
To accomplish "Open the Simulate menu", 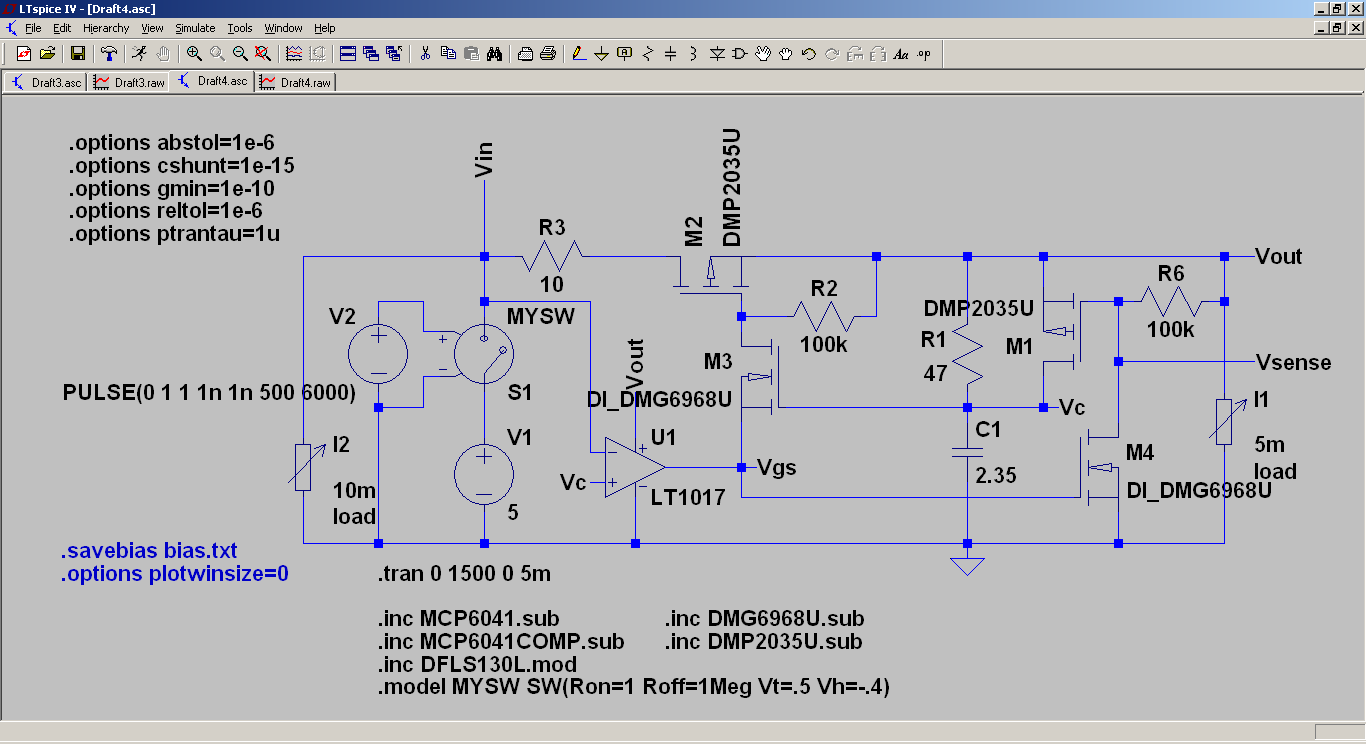I will coord(195,28).
